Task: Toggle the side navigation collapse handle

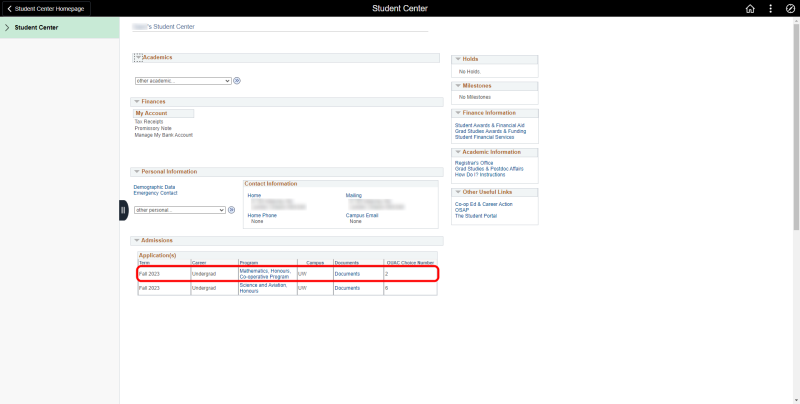Action: (x=123, y=210)
